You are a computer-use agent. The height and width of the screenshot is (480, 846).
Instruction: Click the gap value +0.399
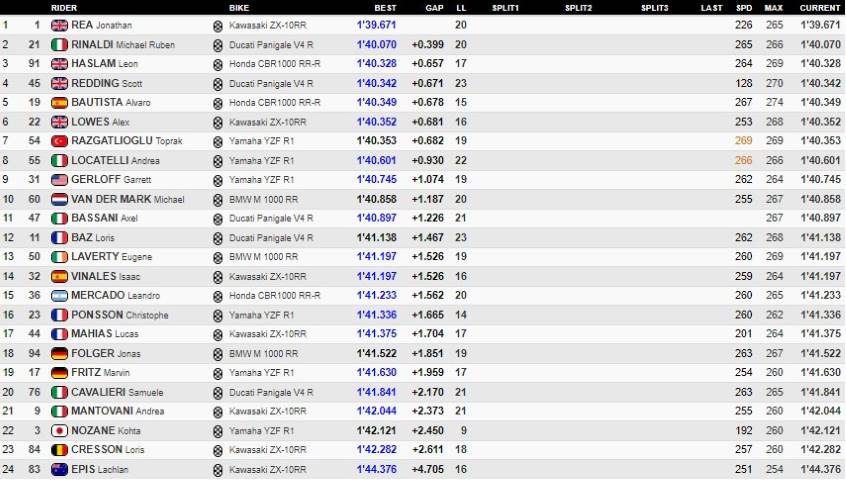(428, 45)
